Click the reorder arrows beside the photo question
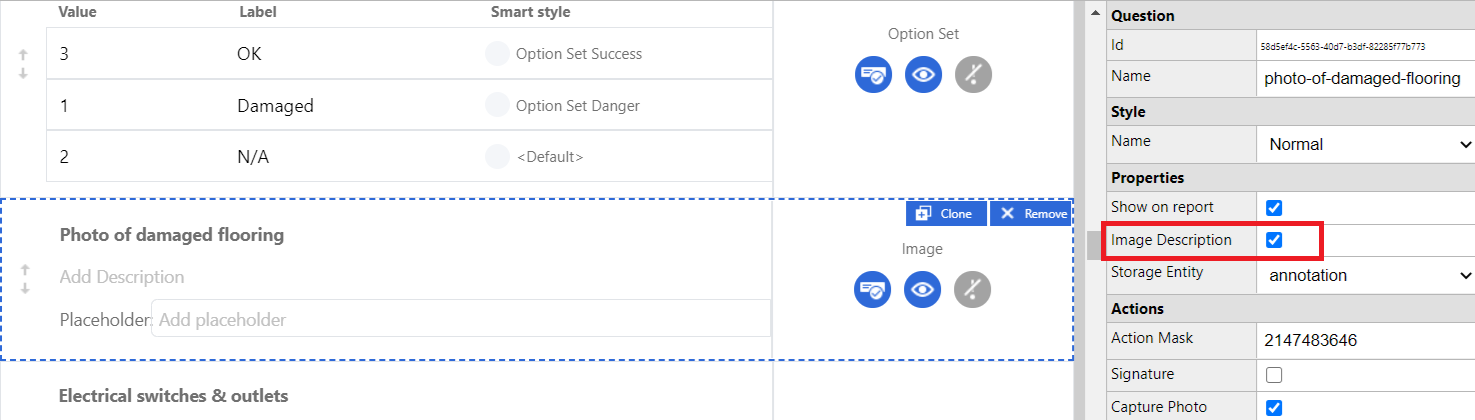This screenshot has width=1475, height=420. click(x=25, y=279)
